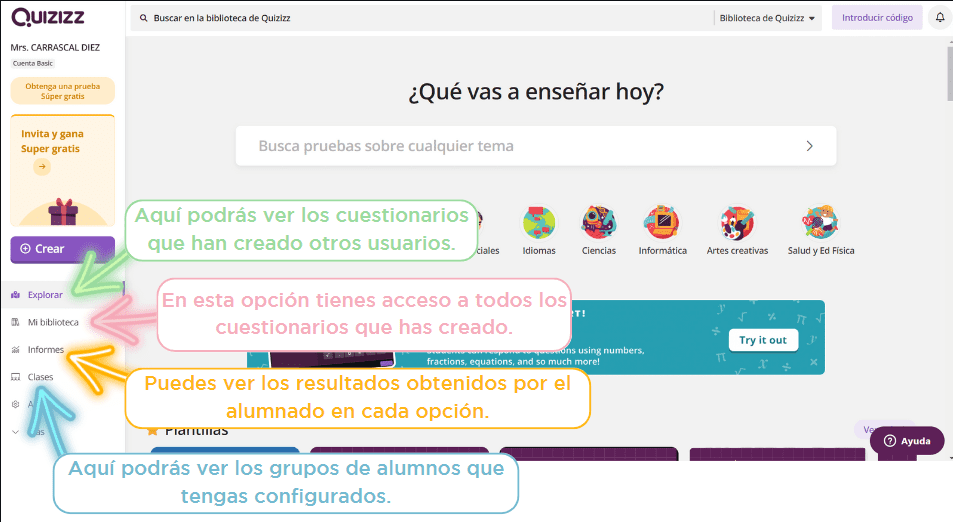Click the Explorar sidebar icon
The width and height of the screenshot is (953, 522).
(x=16, y=295)
